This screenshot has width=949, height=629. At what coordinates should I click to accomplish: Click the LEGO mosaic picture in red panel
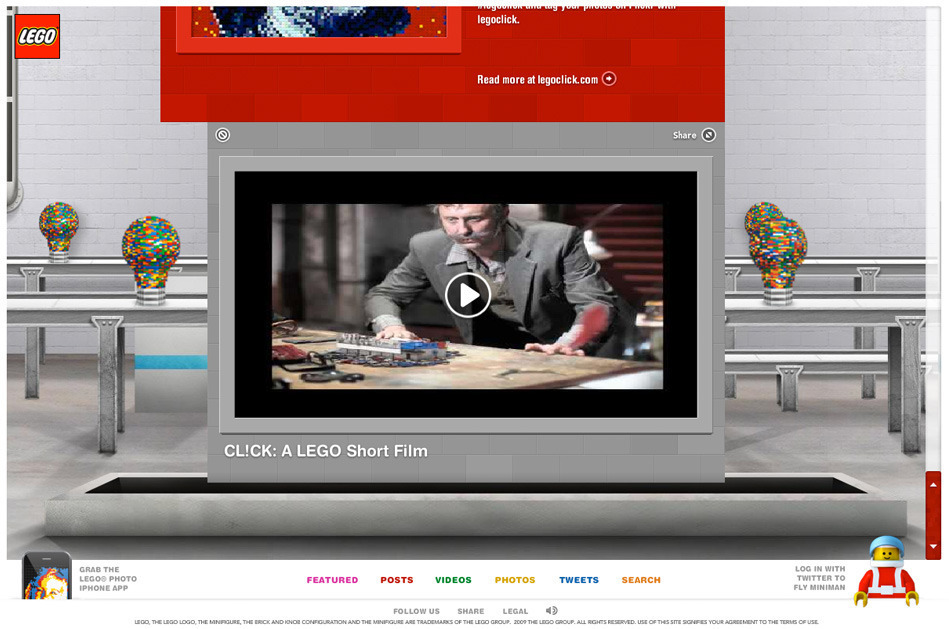tap(319, 22)
